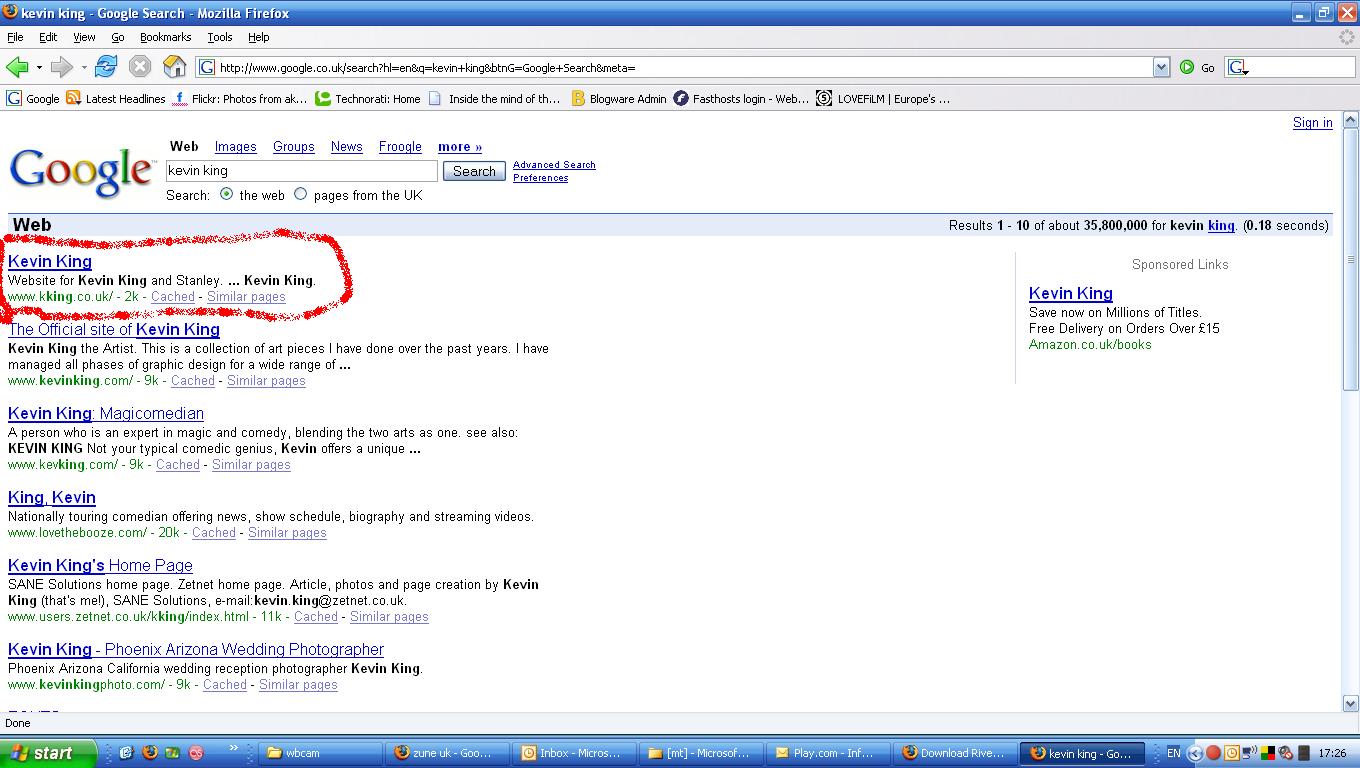The width and height of the screenshot is (1360, 768).
Task: Switch to zune uk Firefox taskbar button
Action: (x=448, y=753)
